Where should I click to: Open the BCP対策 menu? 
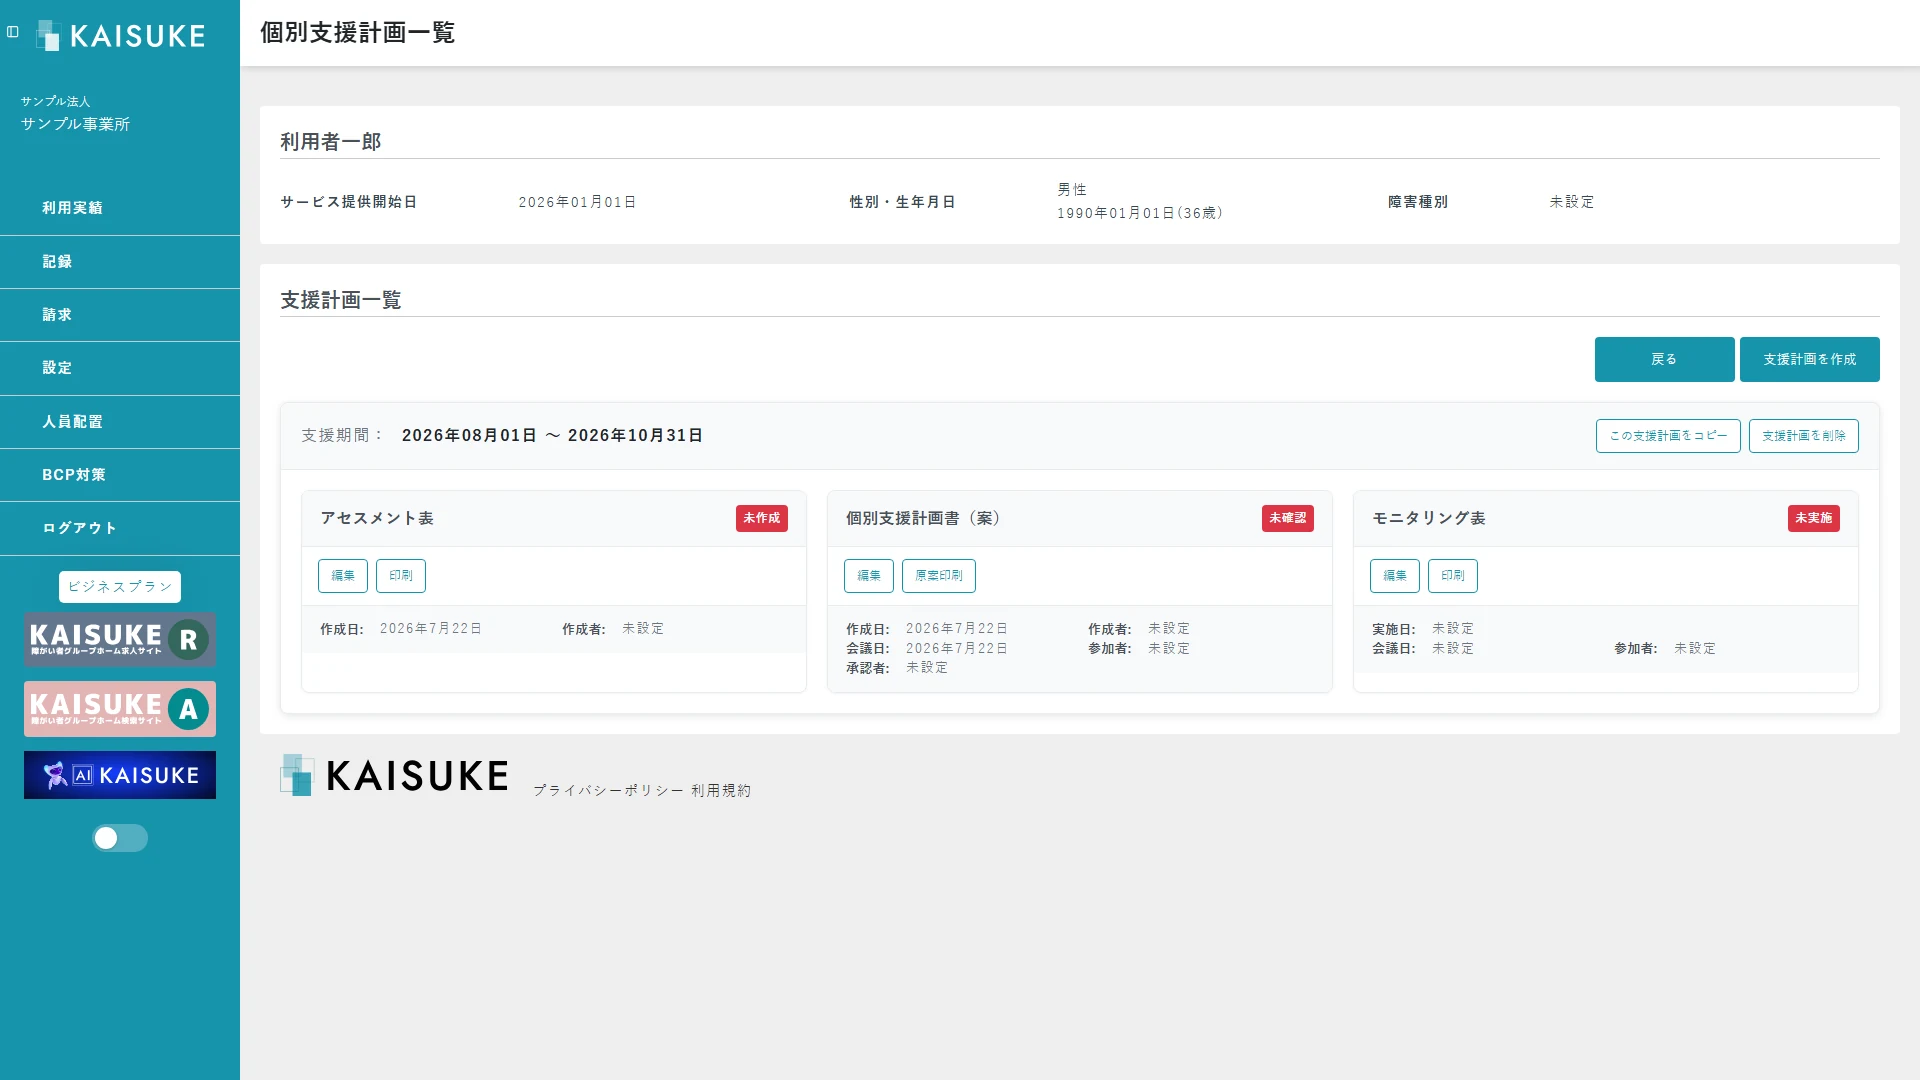pos(120,475)
